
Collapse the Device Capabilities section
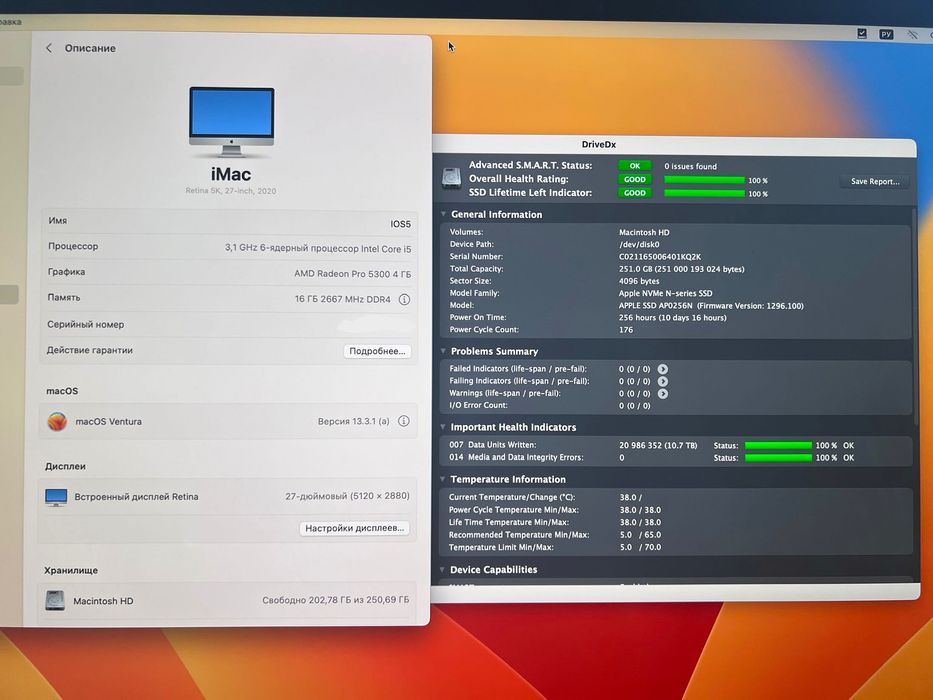443,569
